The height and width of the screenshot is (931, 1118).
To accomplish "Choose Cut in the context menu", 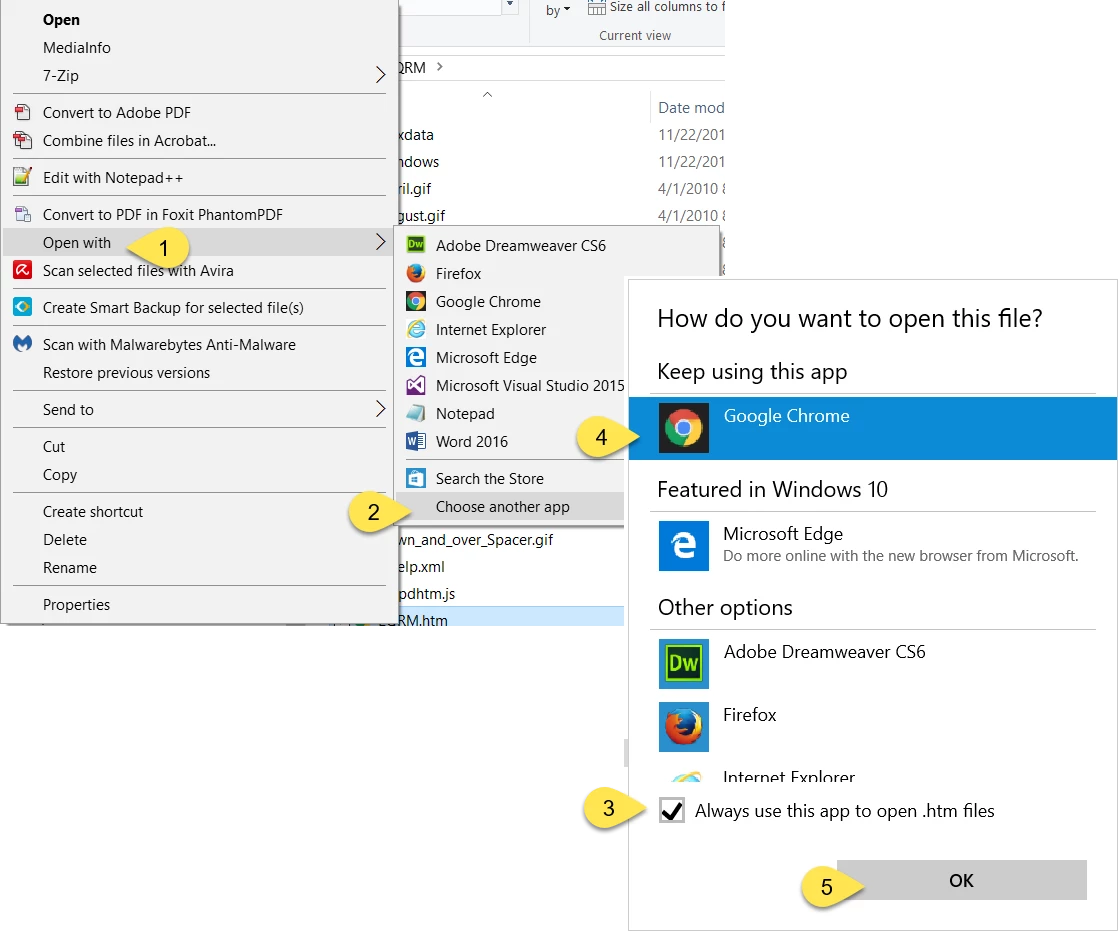I will (53, 447).
